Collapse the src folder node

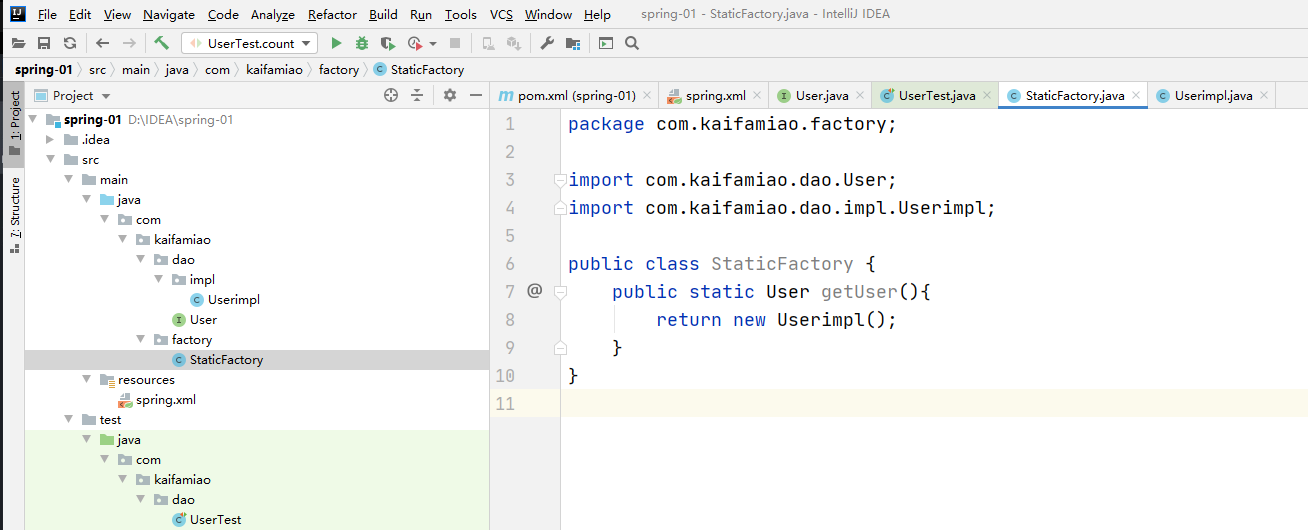51,160
